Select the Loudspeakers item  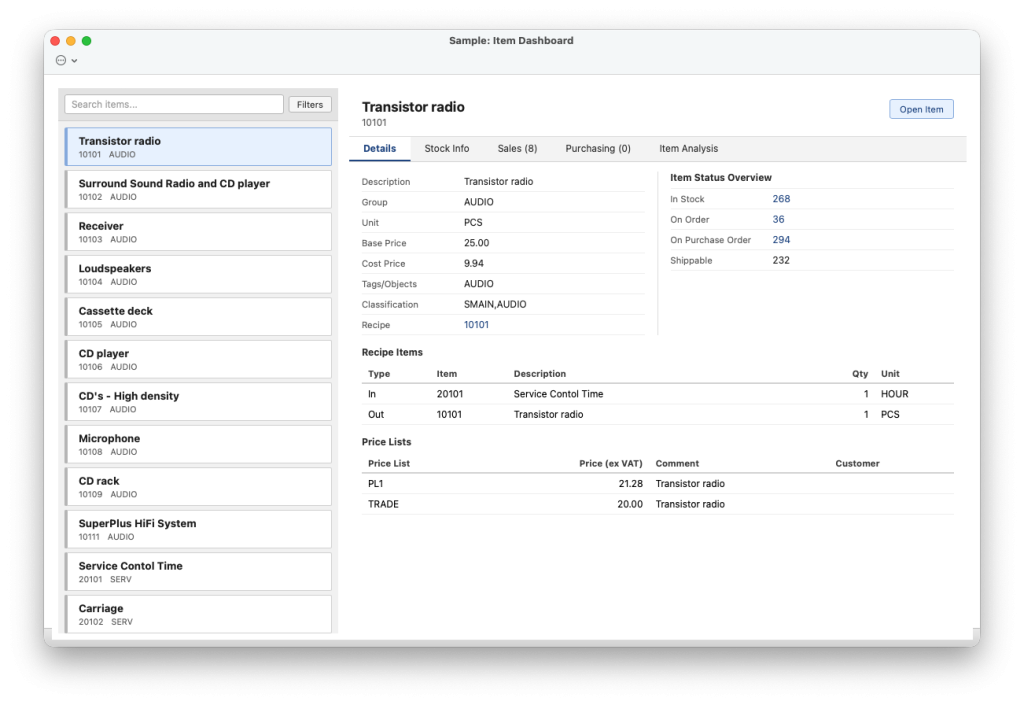click(199, 274)
